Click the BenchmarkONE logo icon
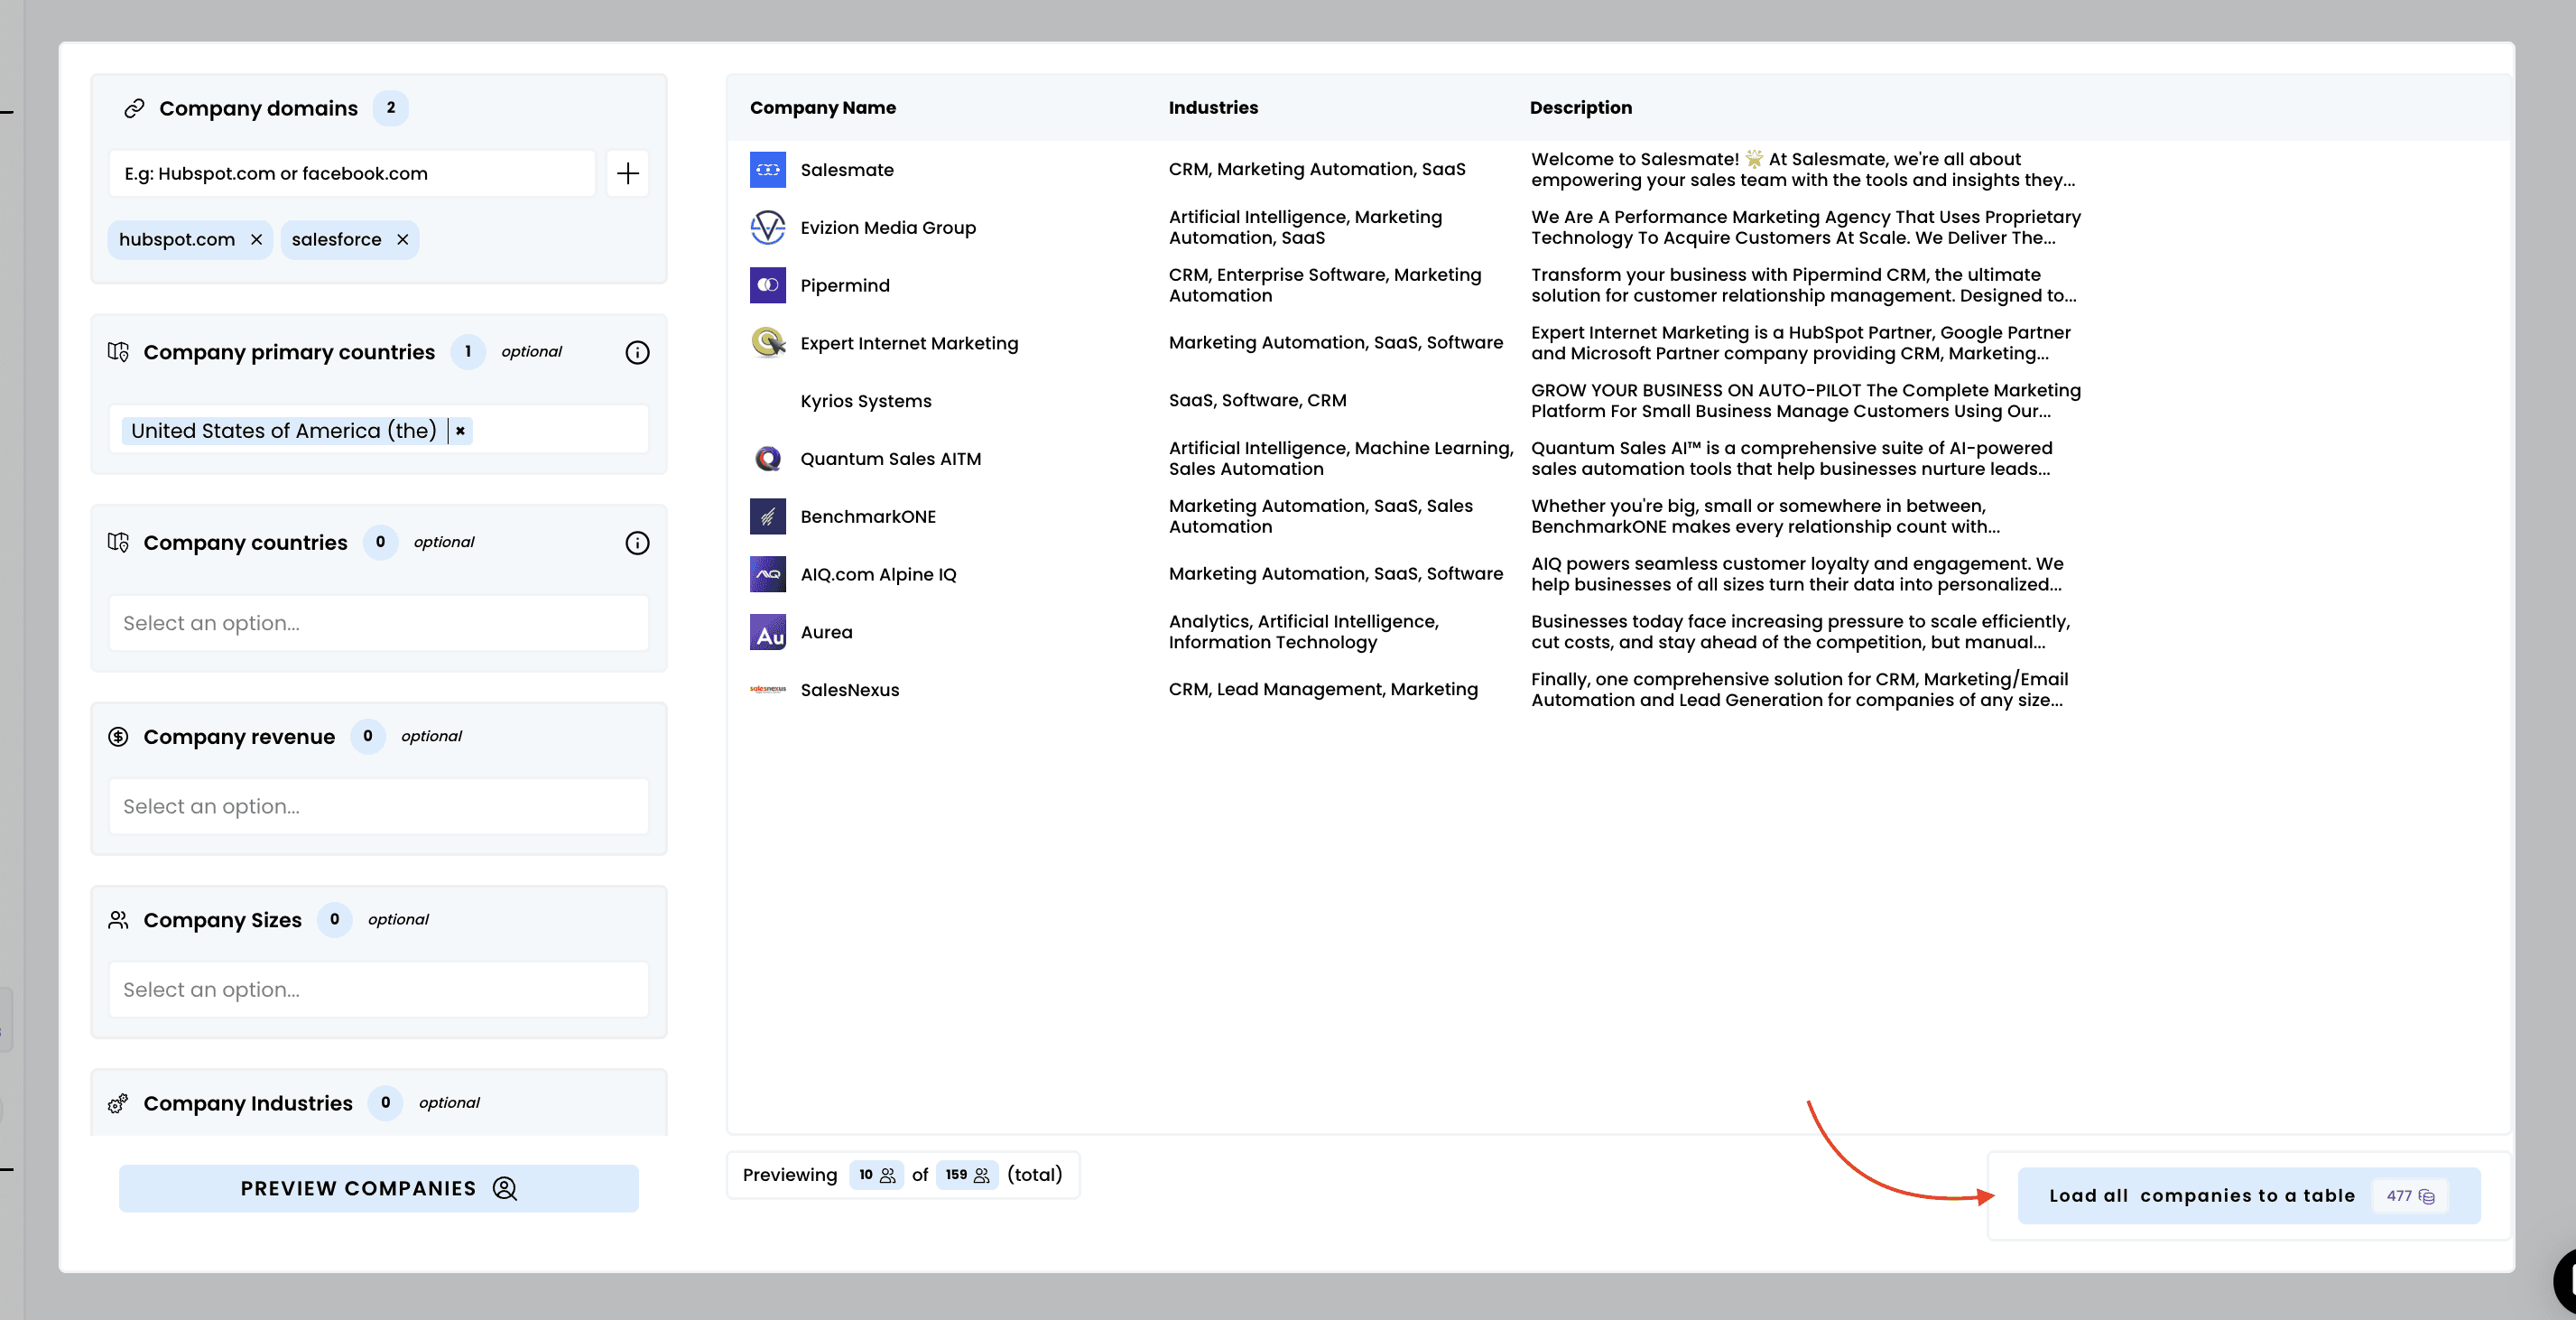Image resolution: width=2576 pixels, height=1320 pixels. (767, 516)
